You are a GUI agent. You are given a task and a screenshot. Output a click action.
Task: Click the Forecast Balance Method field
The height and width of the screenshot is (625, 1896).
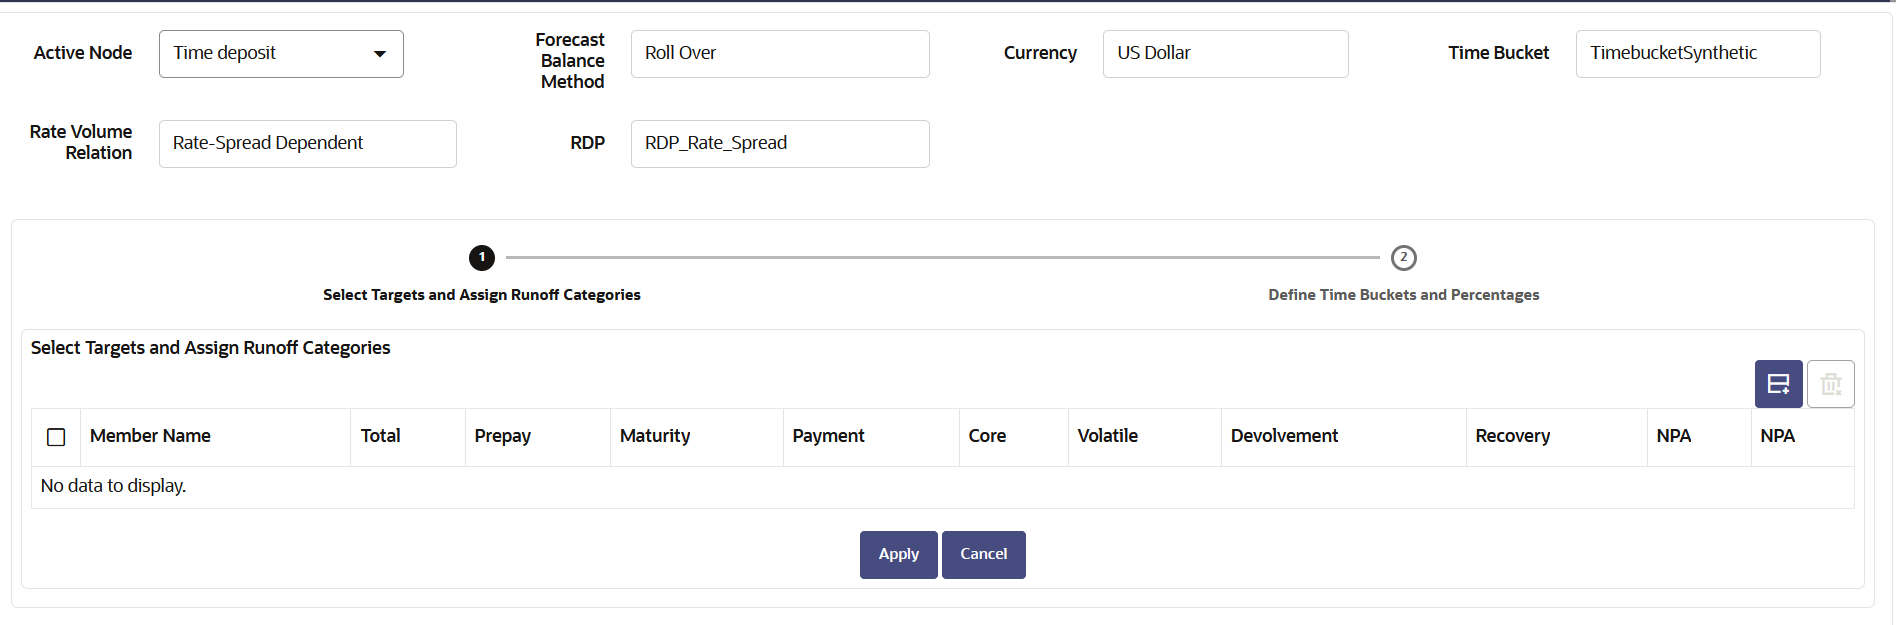coord(780,54)
